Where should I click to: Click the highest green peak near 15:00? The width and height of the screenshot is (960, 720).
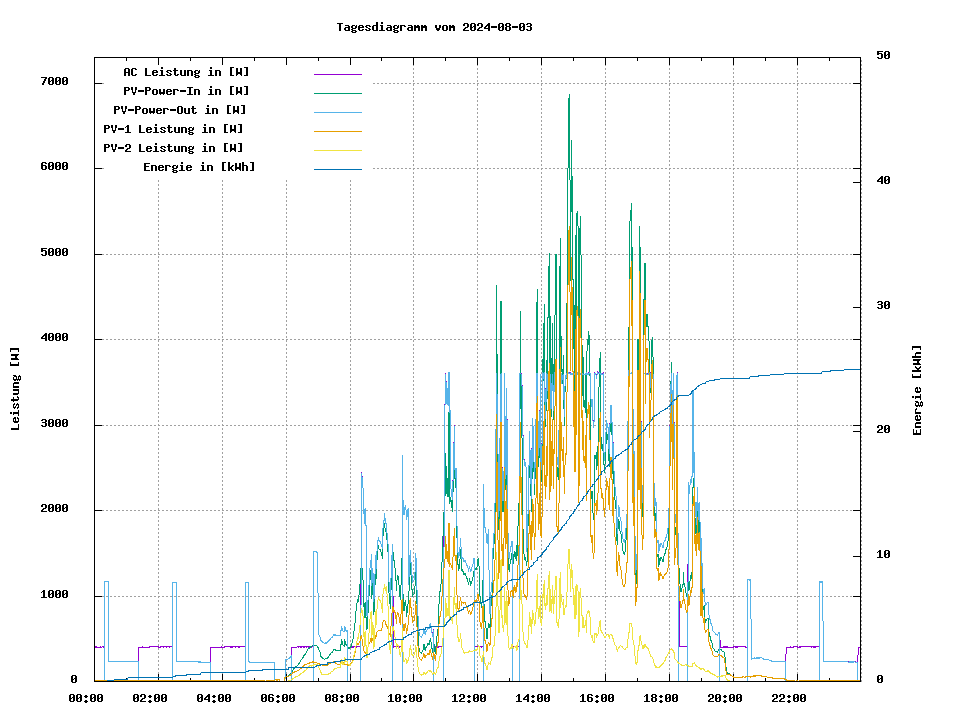(569, 97)
